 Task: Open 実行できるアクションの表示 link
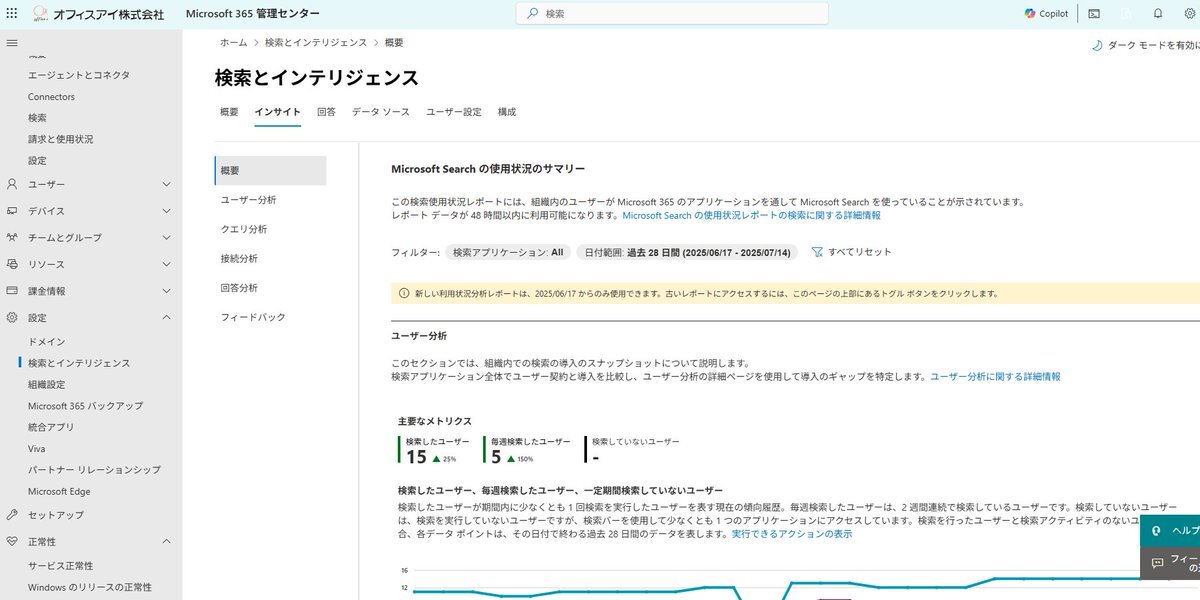pos(792,534)
